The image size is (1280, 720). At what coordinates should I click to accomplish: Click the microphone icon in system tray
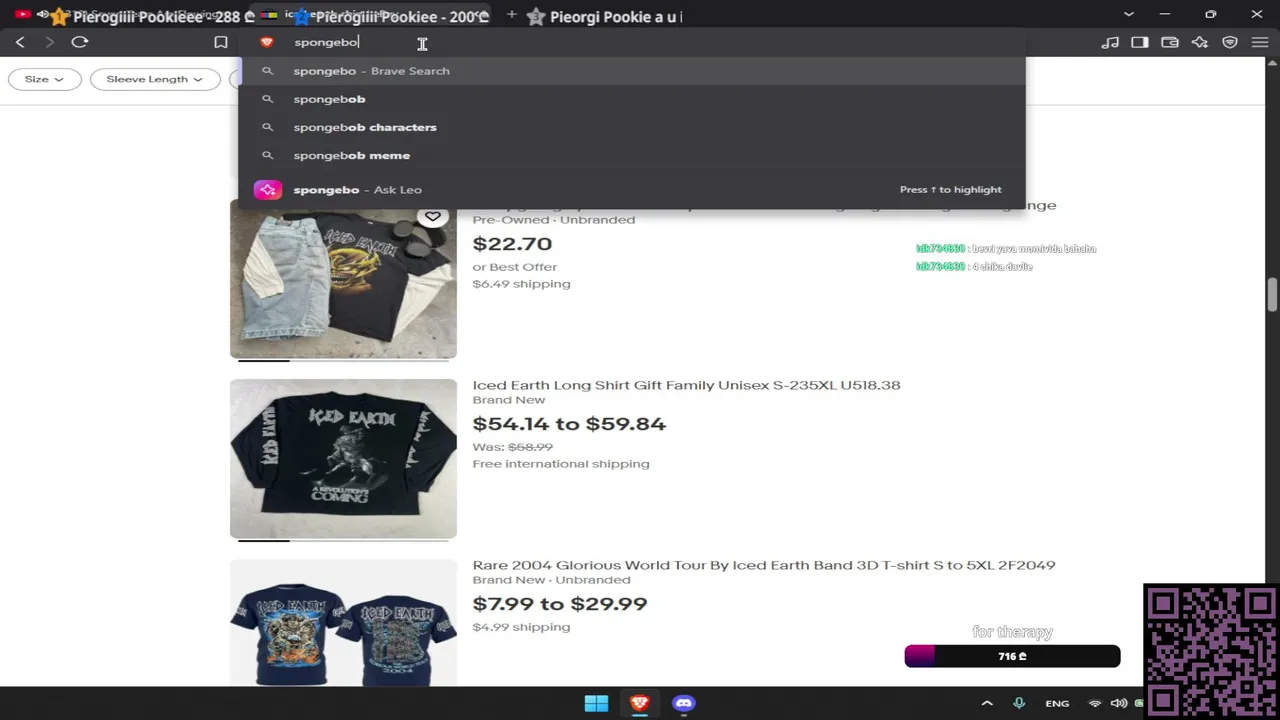click(x=1019, y=703)
